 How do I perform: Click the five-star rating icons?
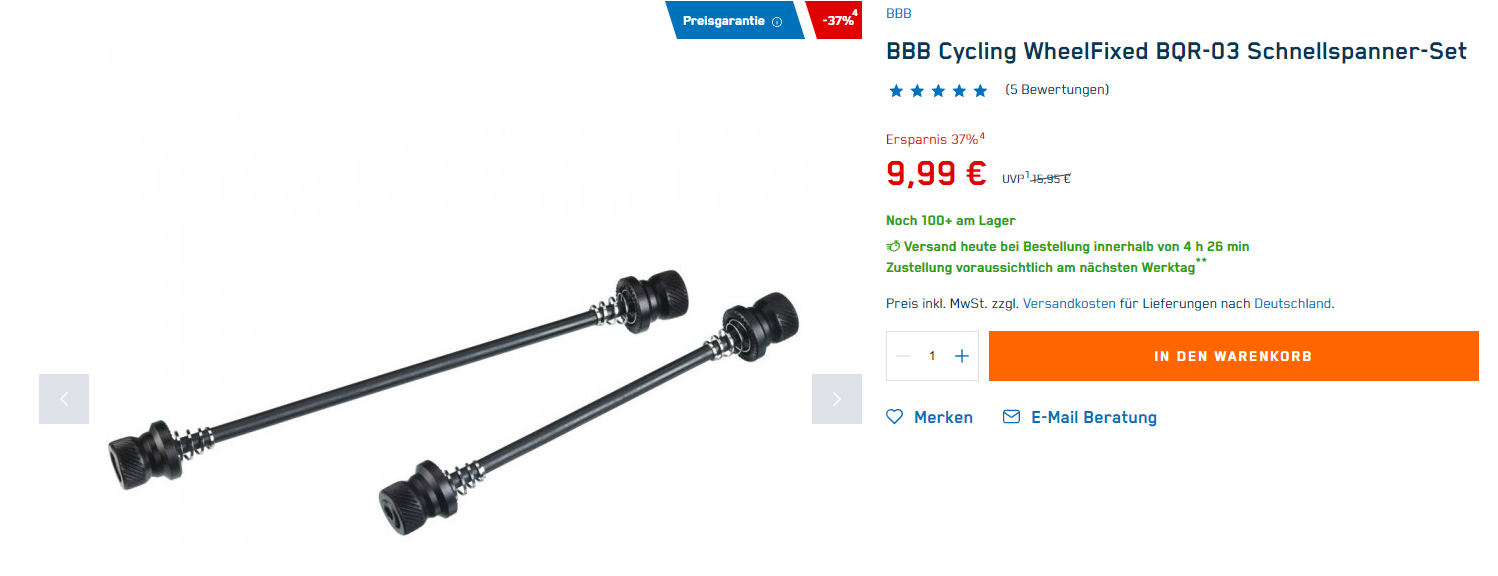tap(938, 90)
